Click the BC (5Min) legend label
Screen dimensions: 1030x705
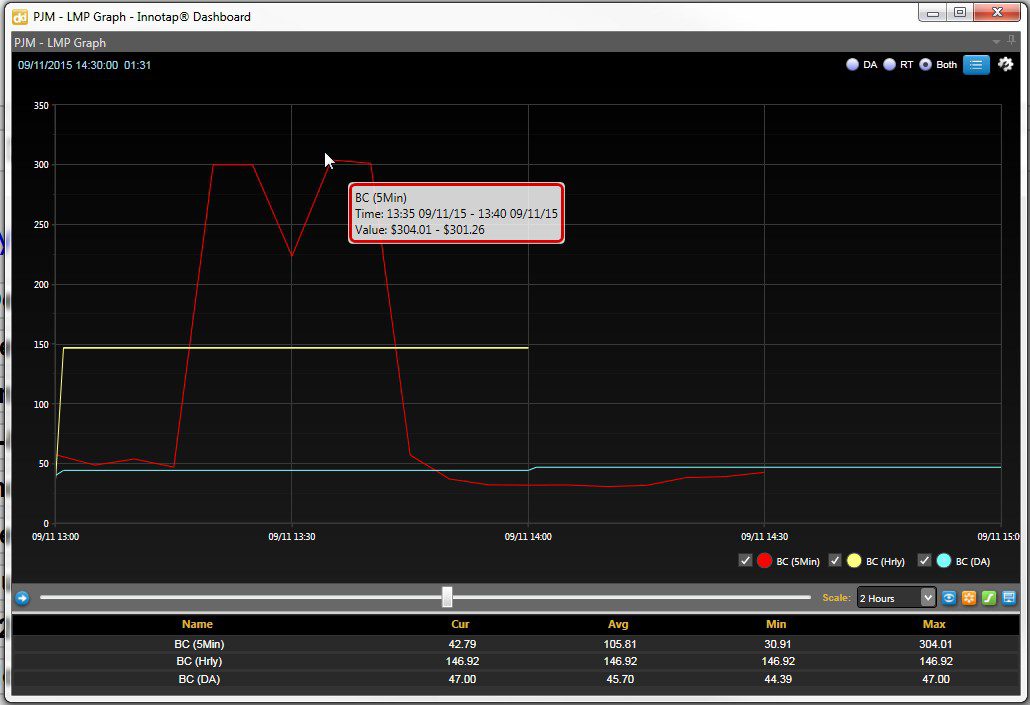797,561
